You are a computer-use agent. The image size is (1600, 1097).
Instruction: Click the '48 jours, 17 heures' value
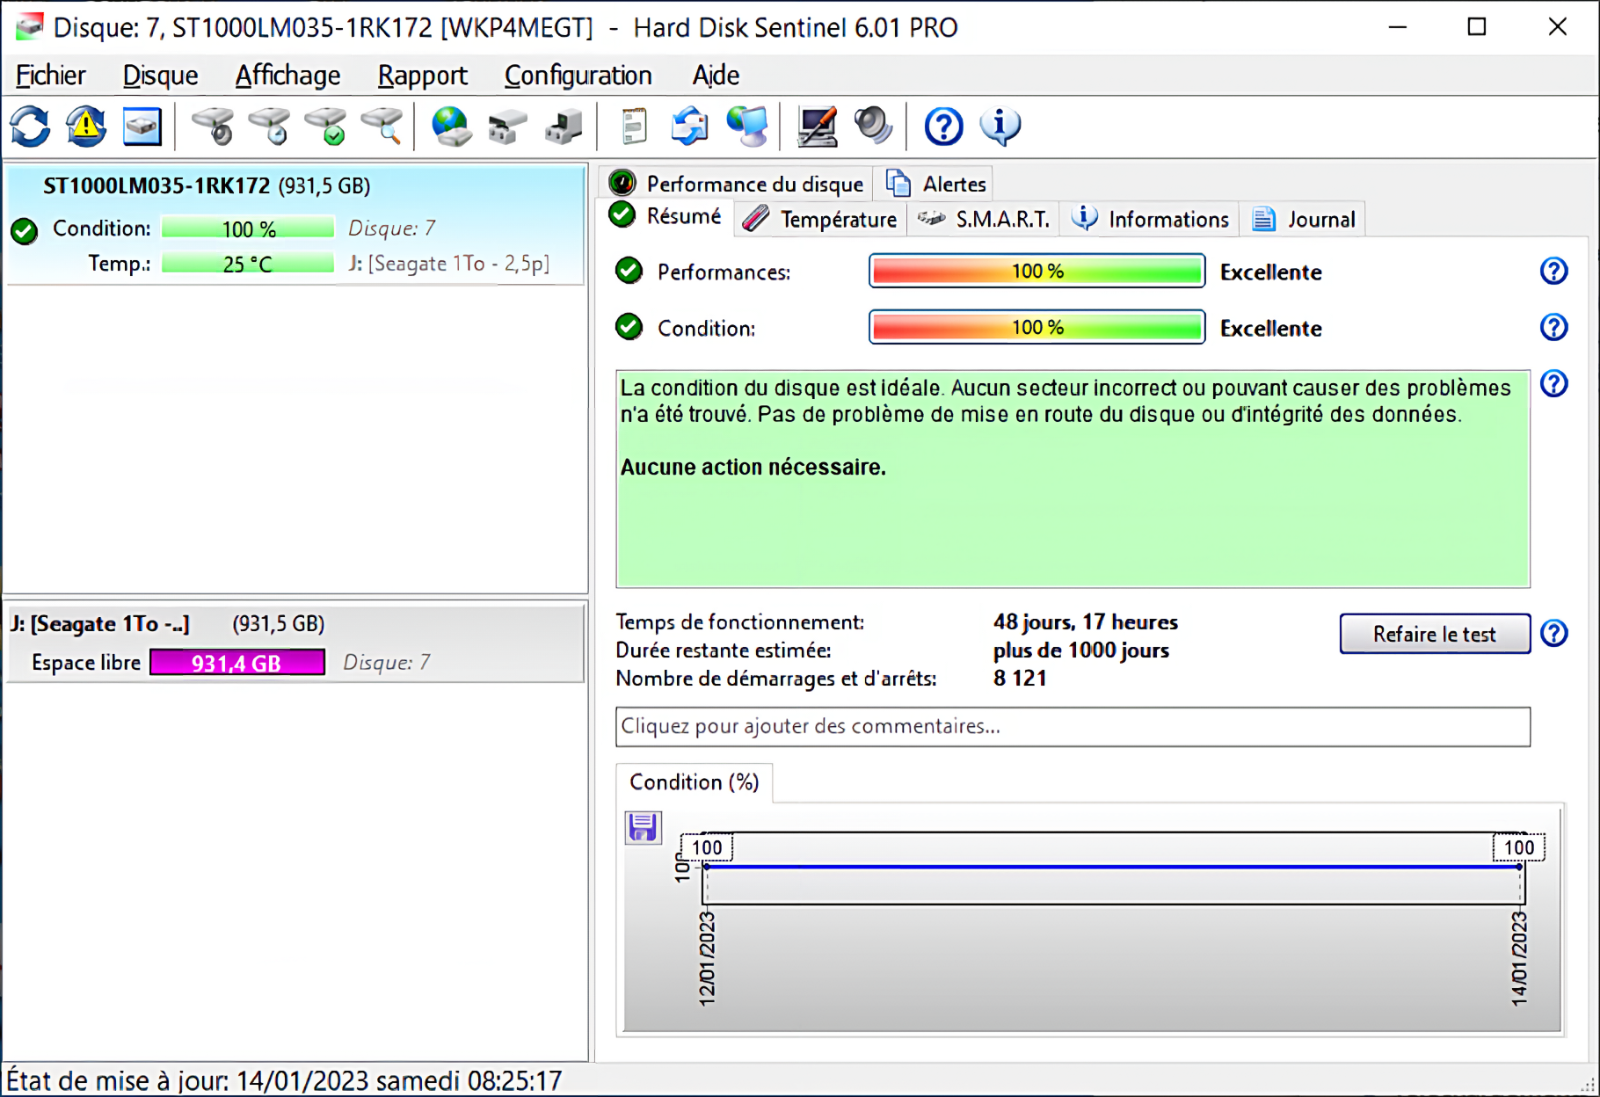pos(1085,622)
